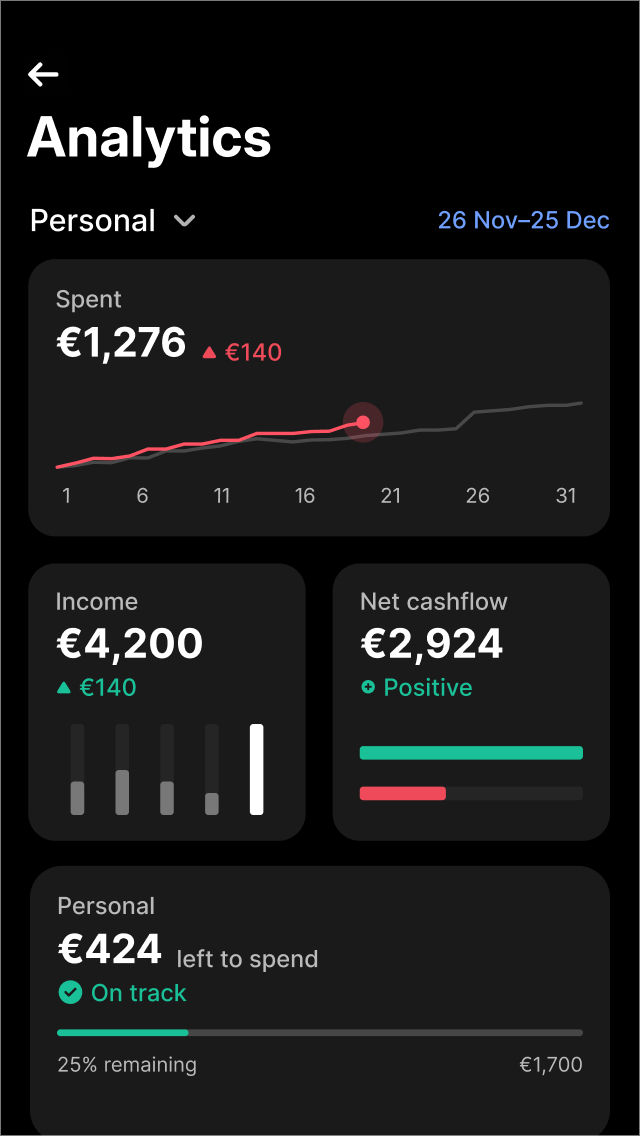Viewport: 640px width, 1136px height.
Task: Expand the account selector chevron
Action: tap(183, 221)
